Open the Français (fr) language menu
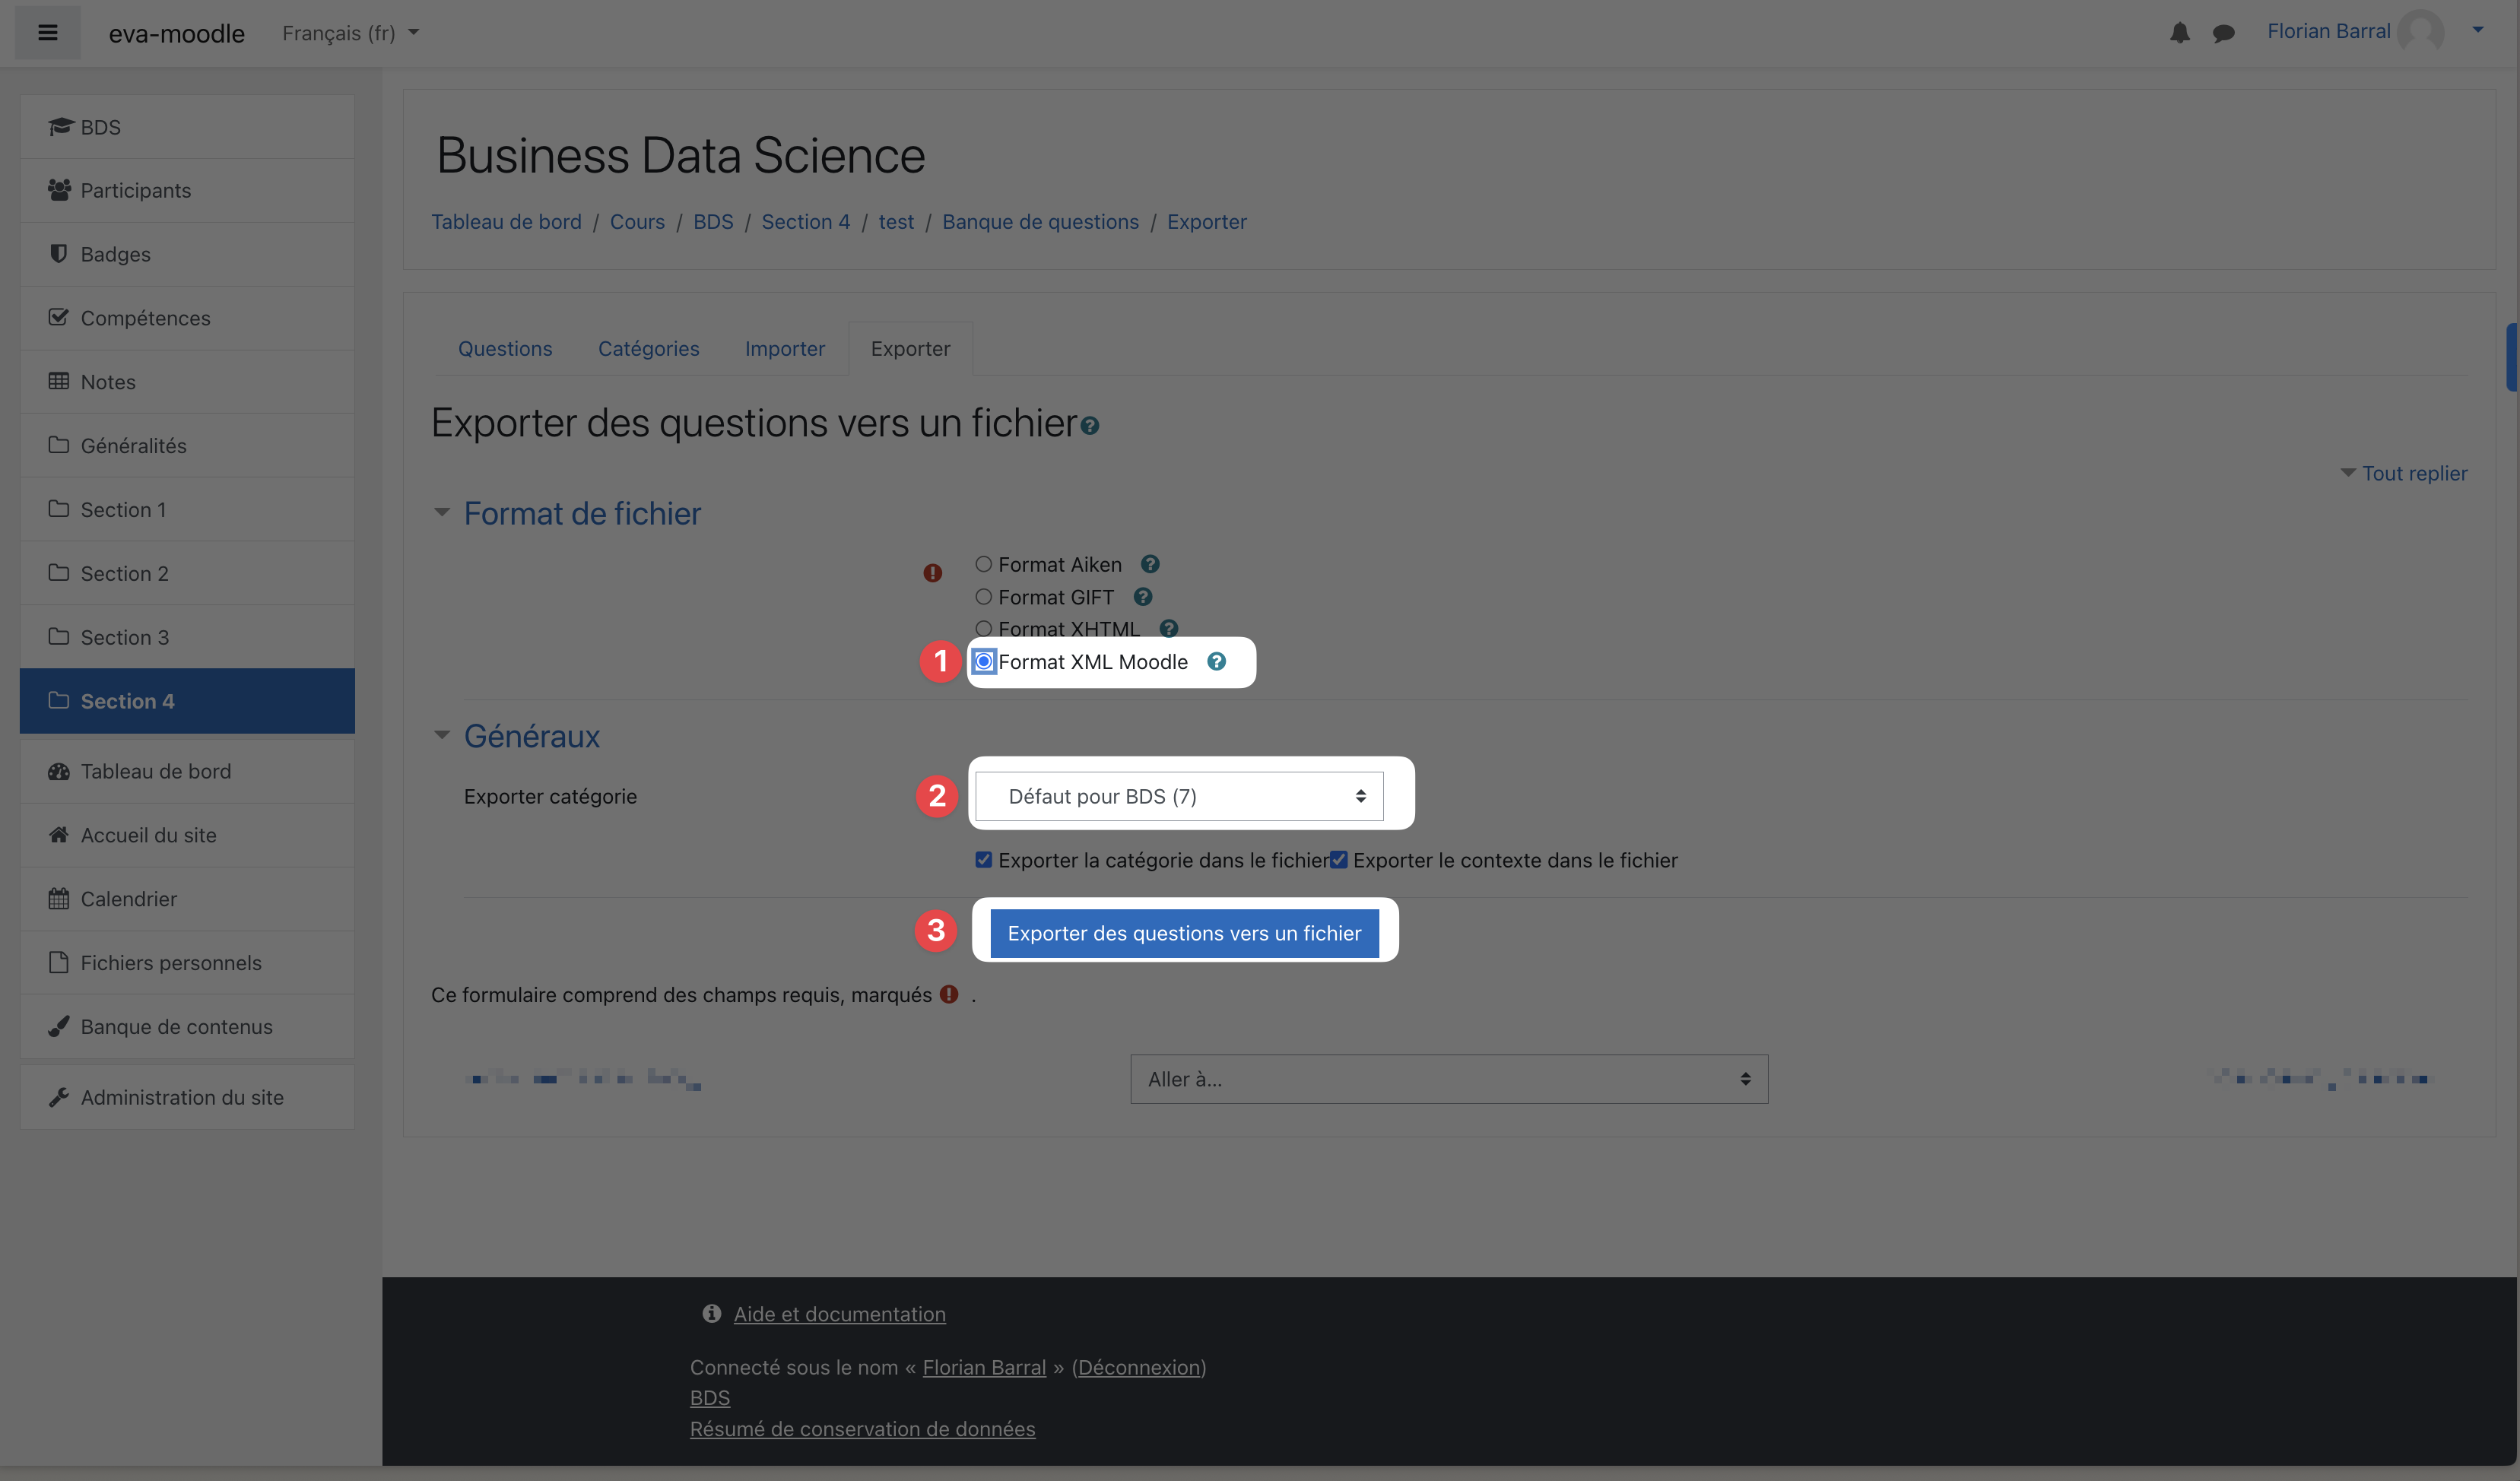Image resolution: width=2520 pixels, height=1481 pixels. [x=349, y=33]
